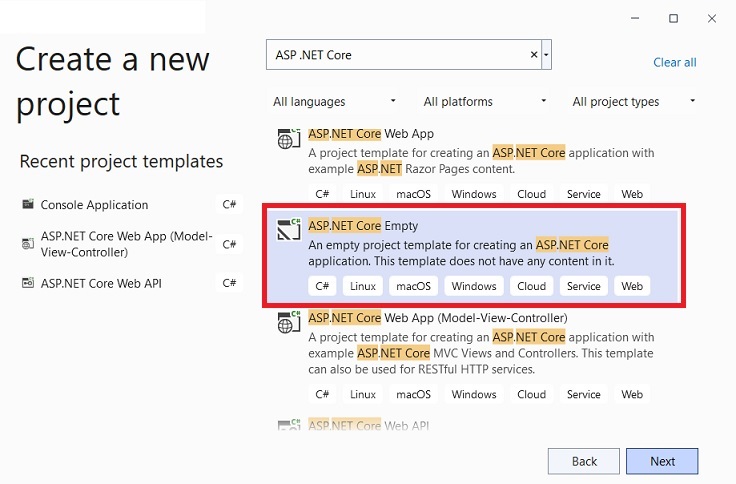
Task: Click the Cloud tag under ASP.NET Core Empty
Action: pyautogui.click(x=531, y=286)
